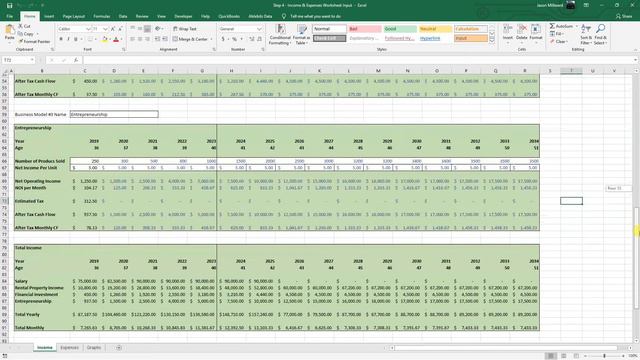Apply the Good cell style
This screenshot has width=640, height=360.
click(400, 29)
